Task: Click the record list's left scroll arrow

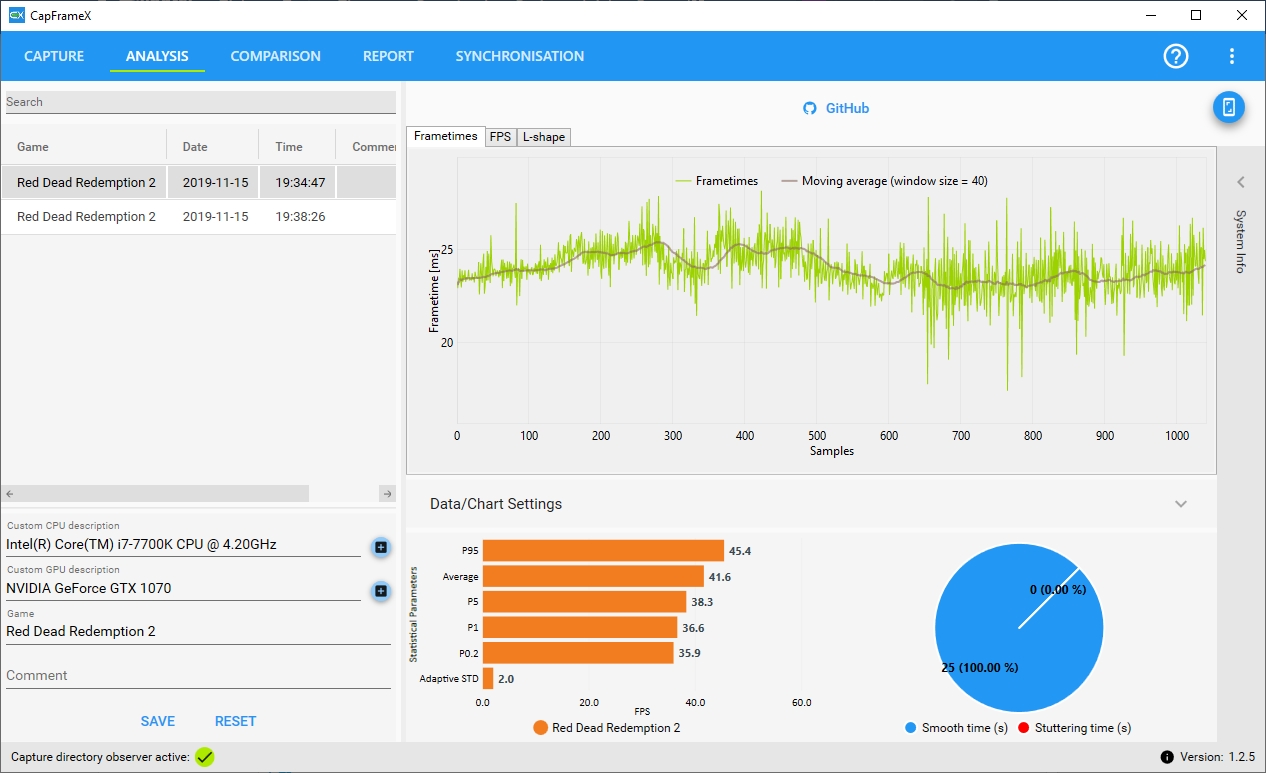Action: (x=10, y=494)
